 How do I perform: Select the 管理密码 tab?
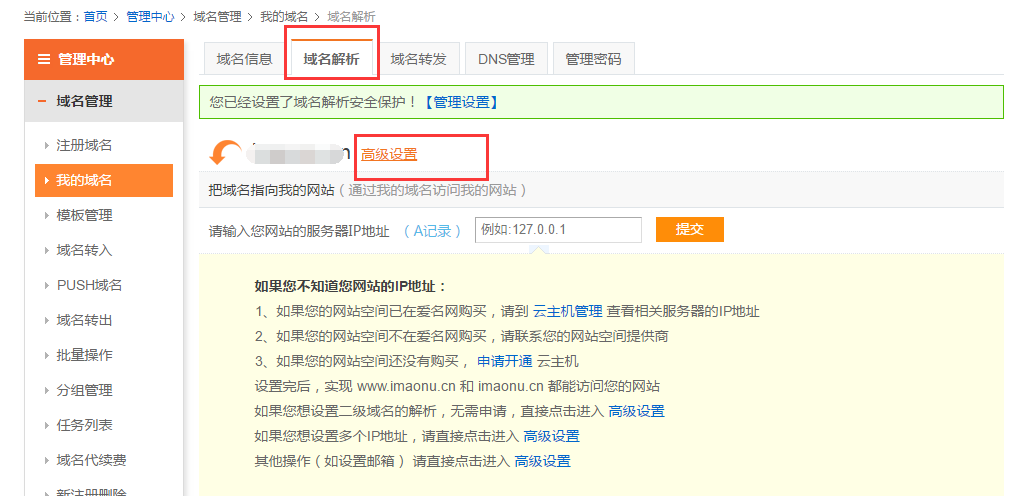(x=593, y=59)
